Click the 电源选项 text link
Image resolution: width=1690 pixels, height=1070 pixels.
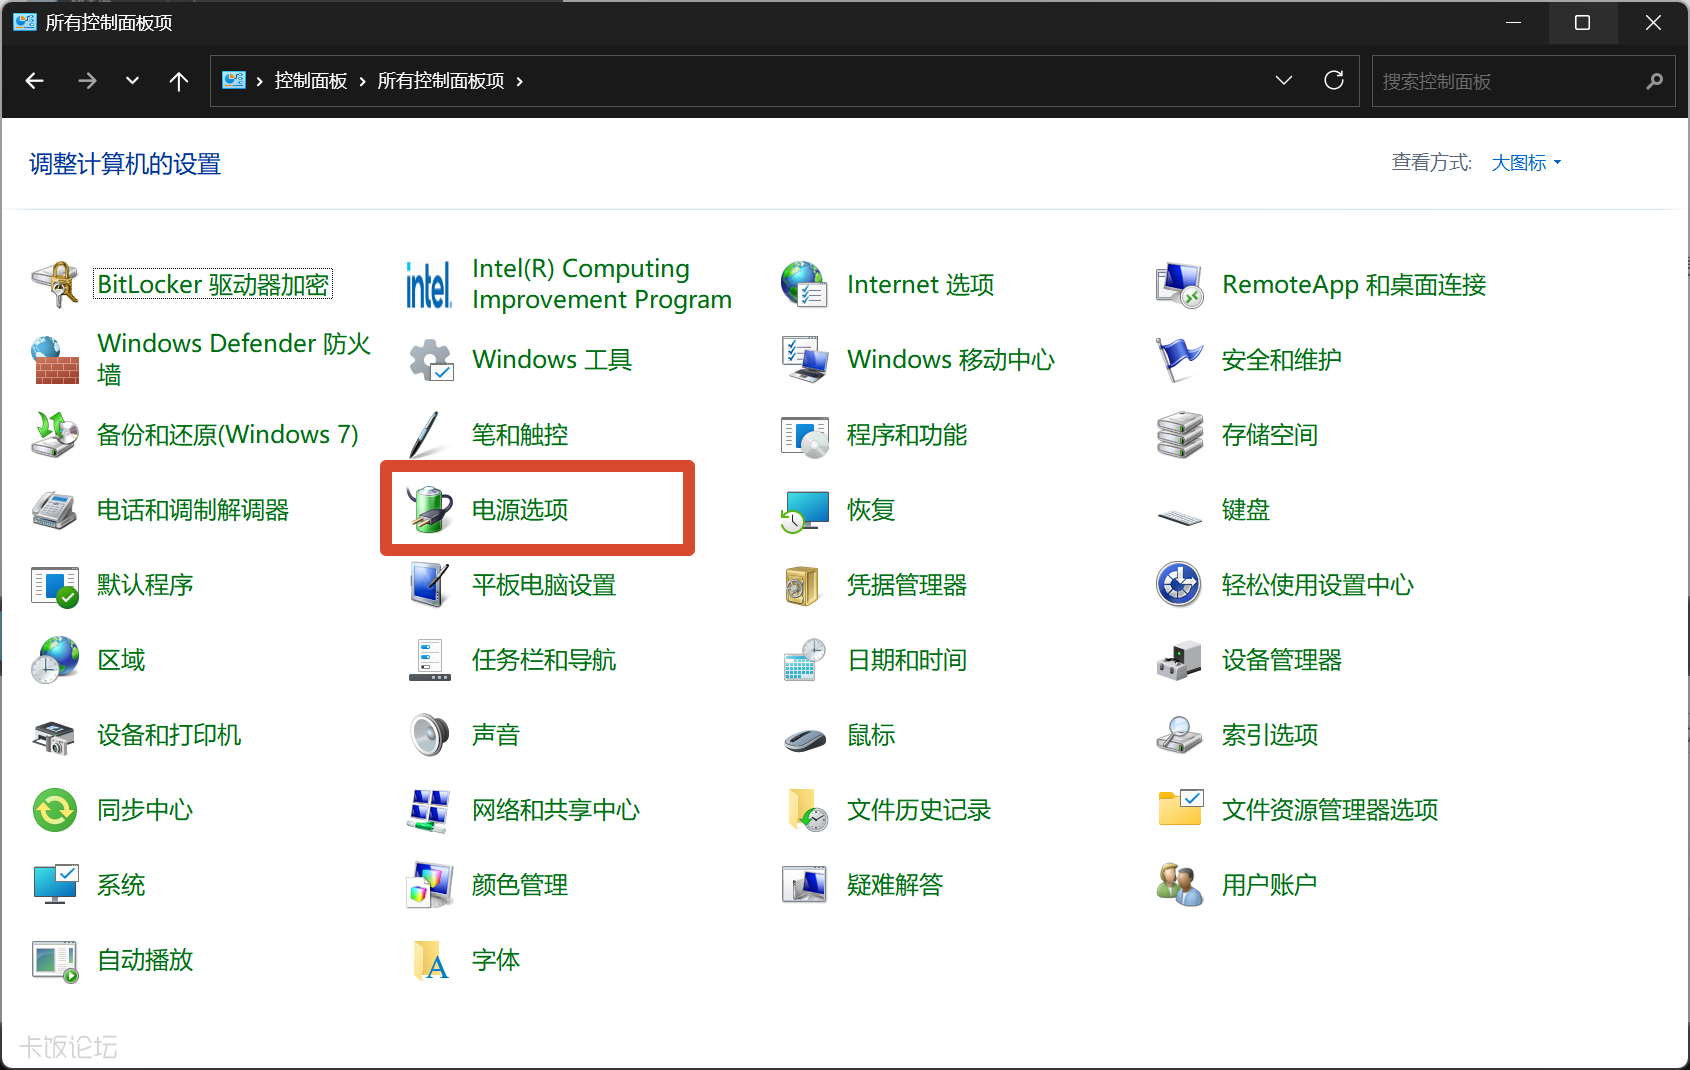pyautogui.click(x=520, y=510)
